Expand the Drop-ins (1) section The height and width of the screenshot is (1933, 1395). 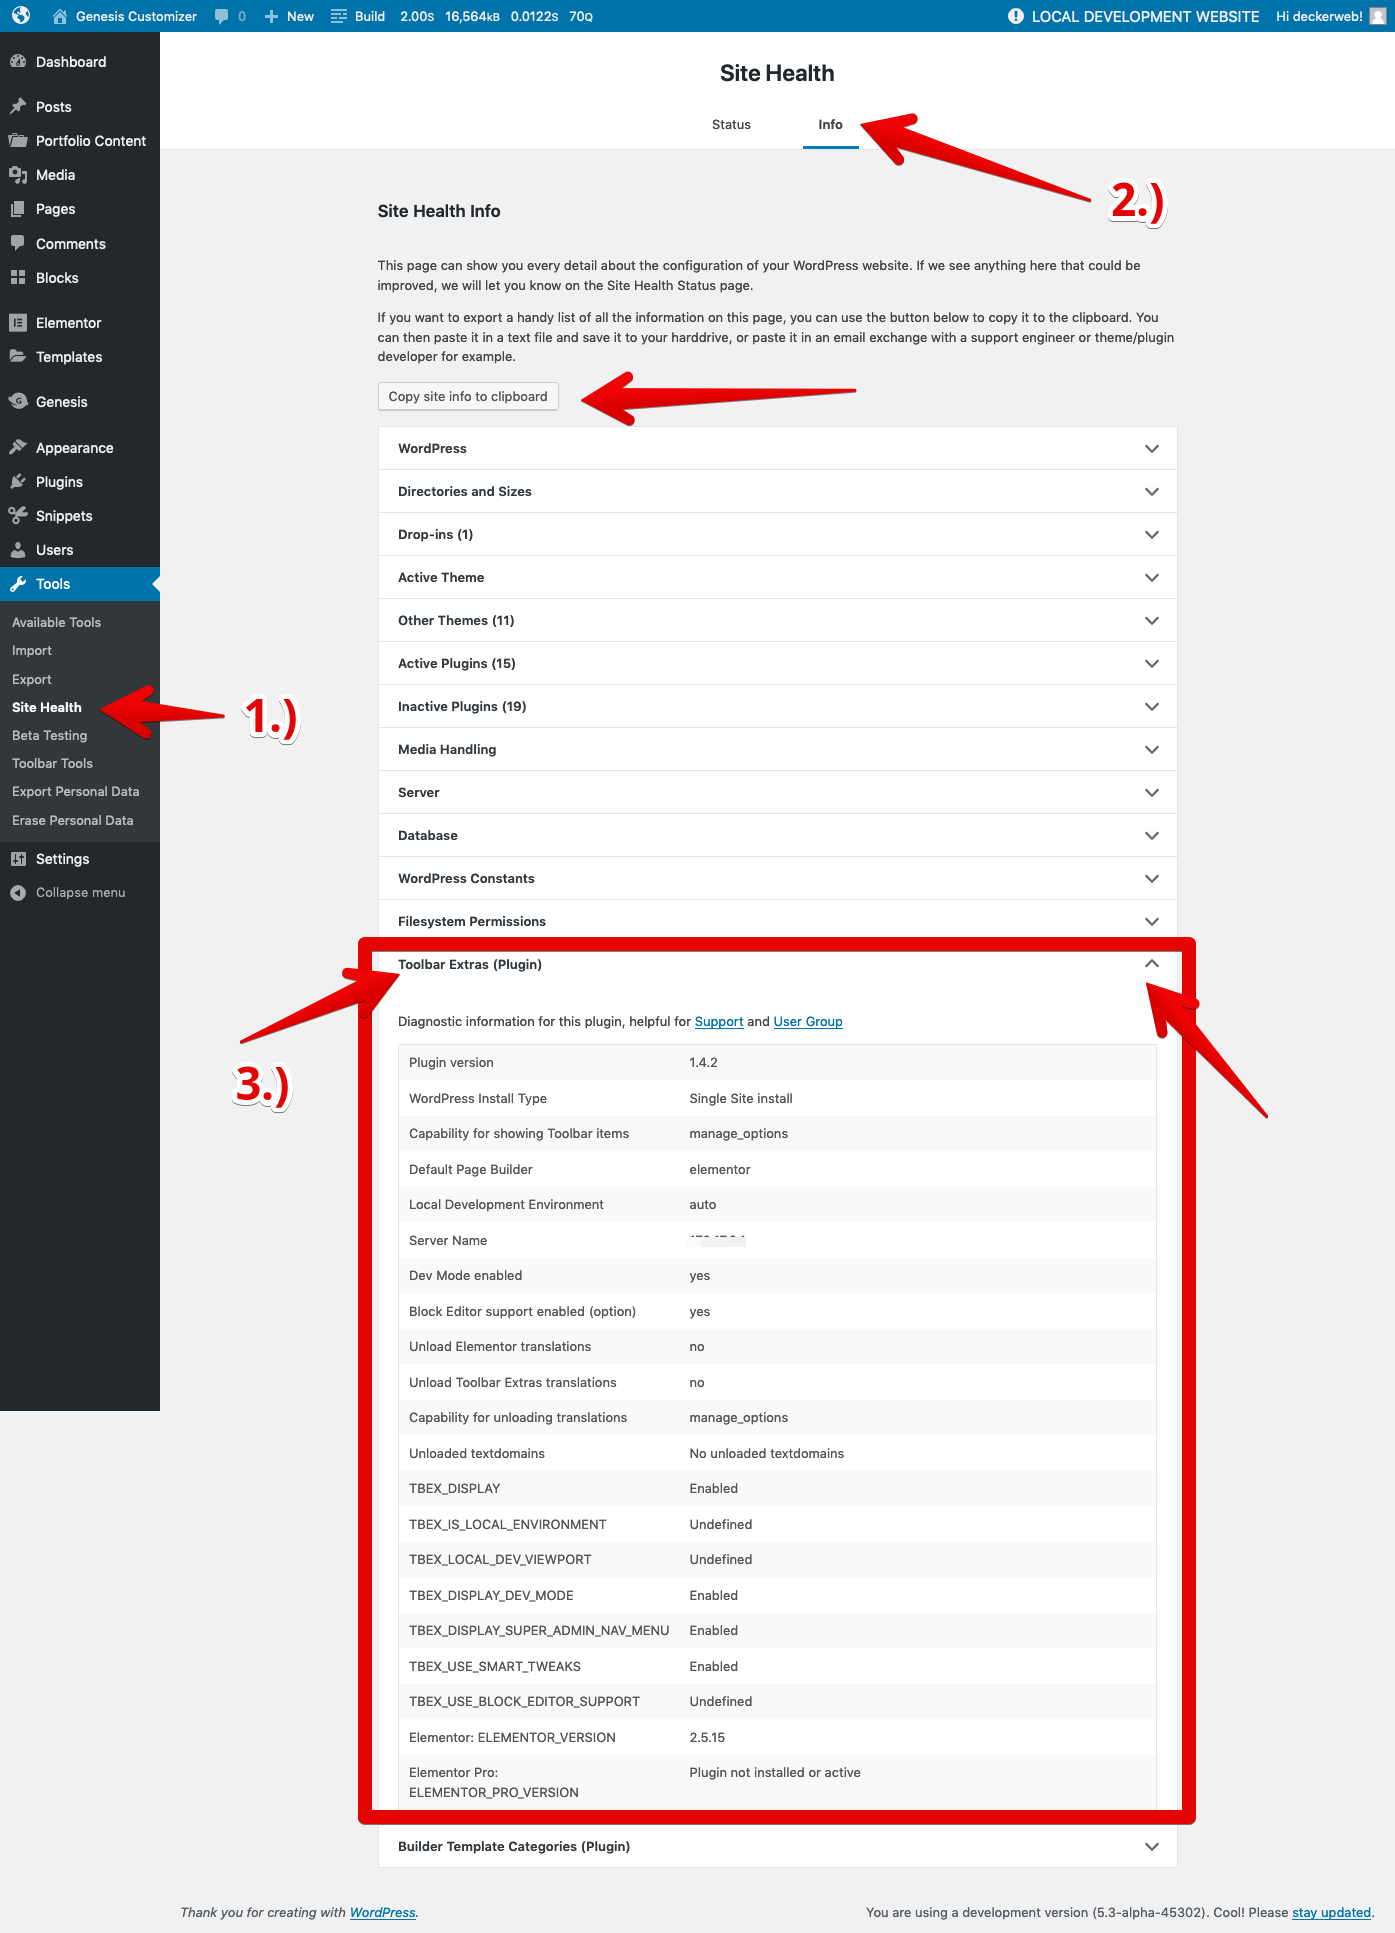[x=777, y=534]
